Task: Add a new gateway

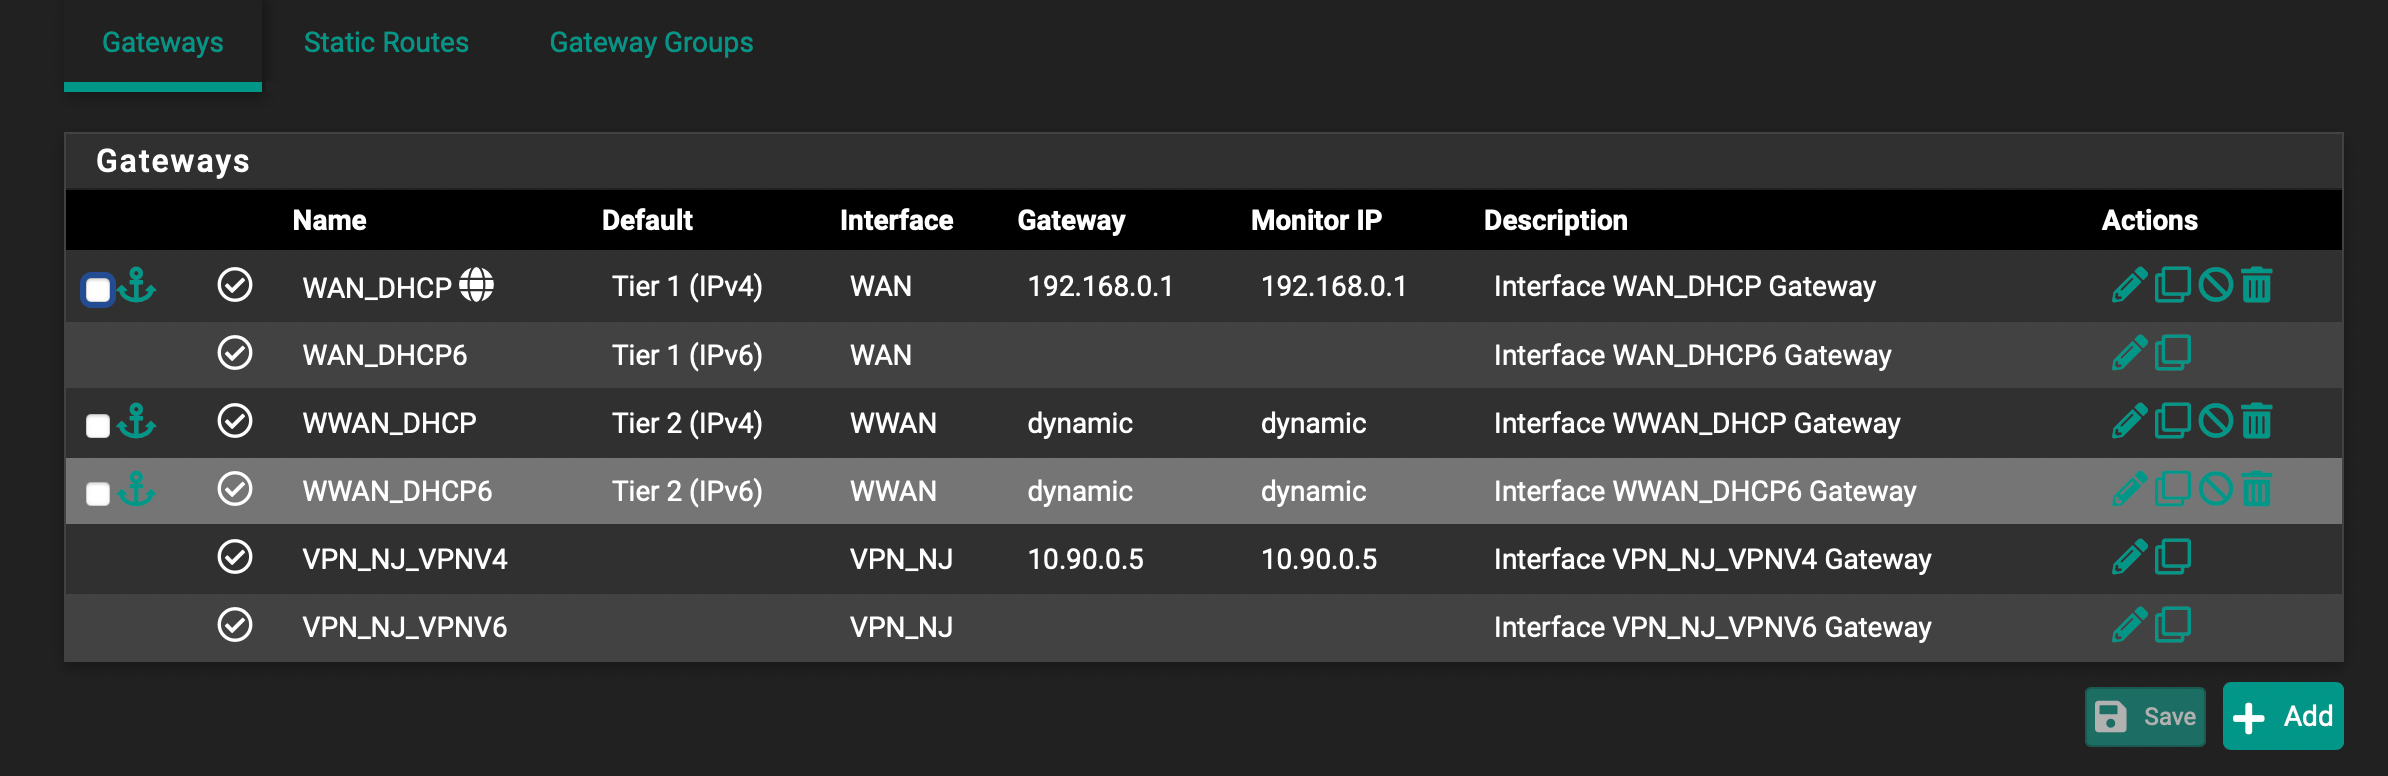Action: point(2283,716)
